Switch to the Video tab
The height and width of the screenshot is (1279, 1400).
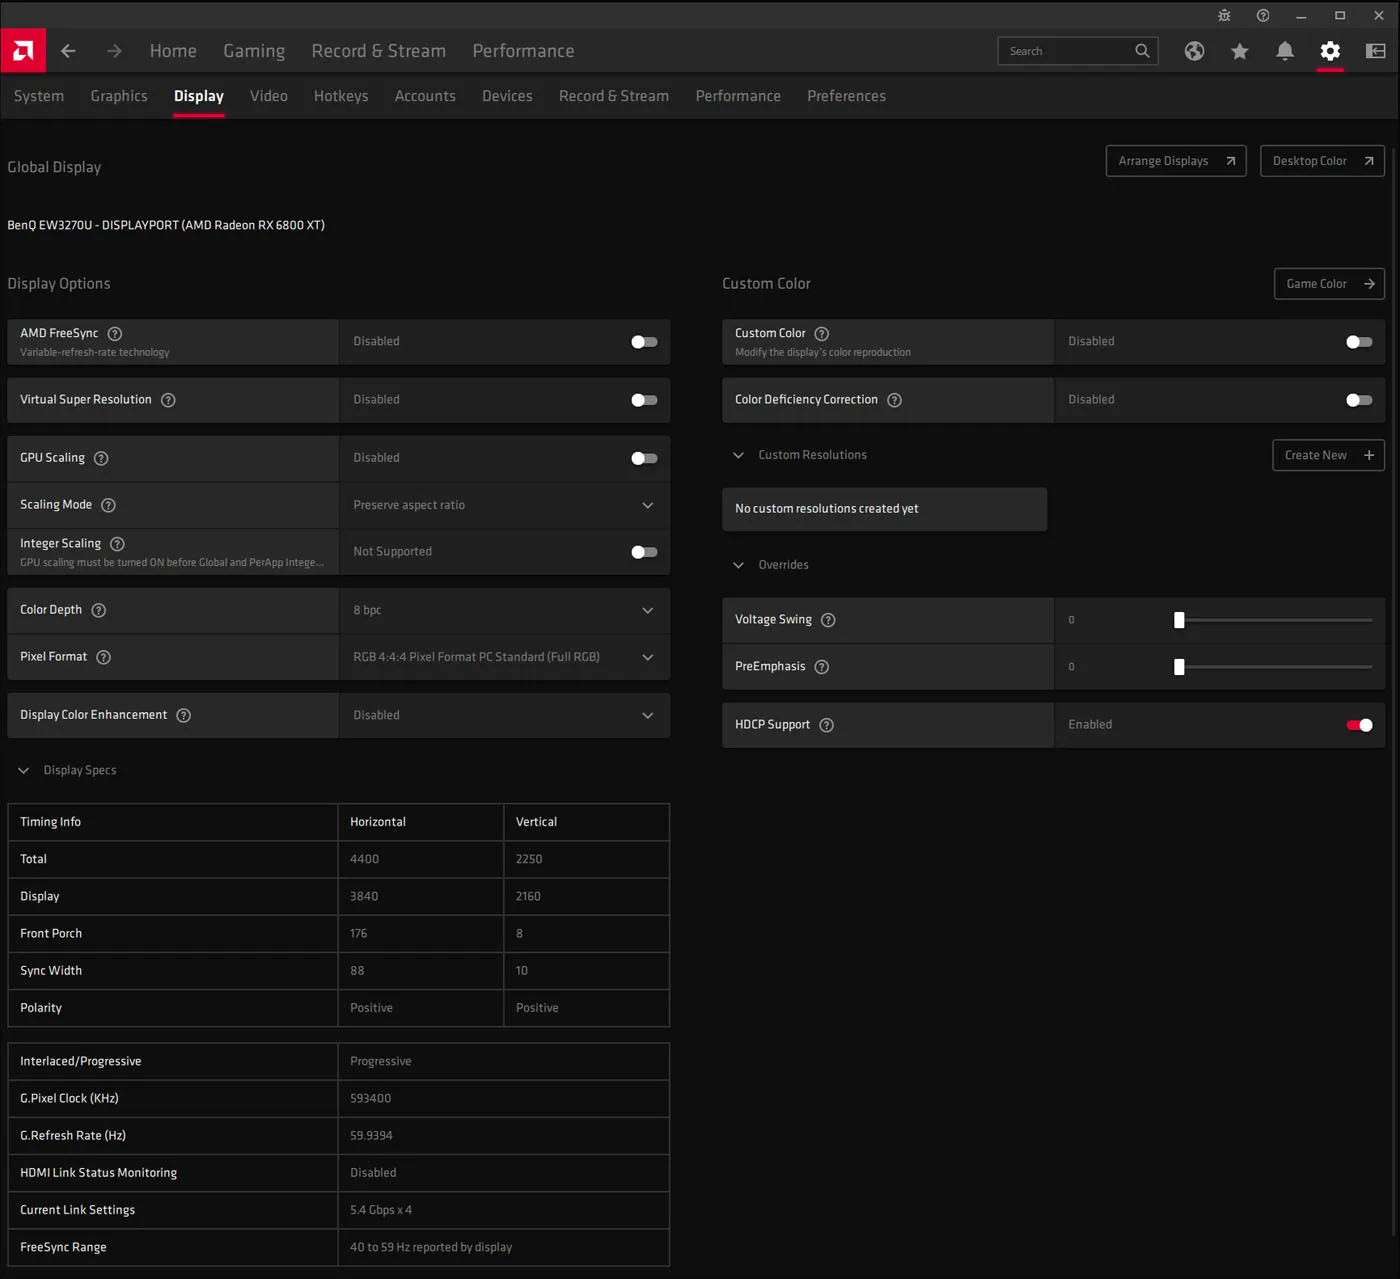coord(269,96)
